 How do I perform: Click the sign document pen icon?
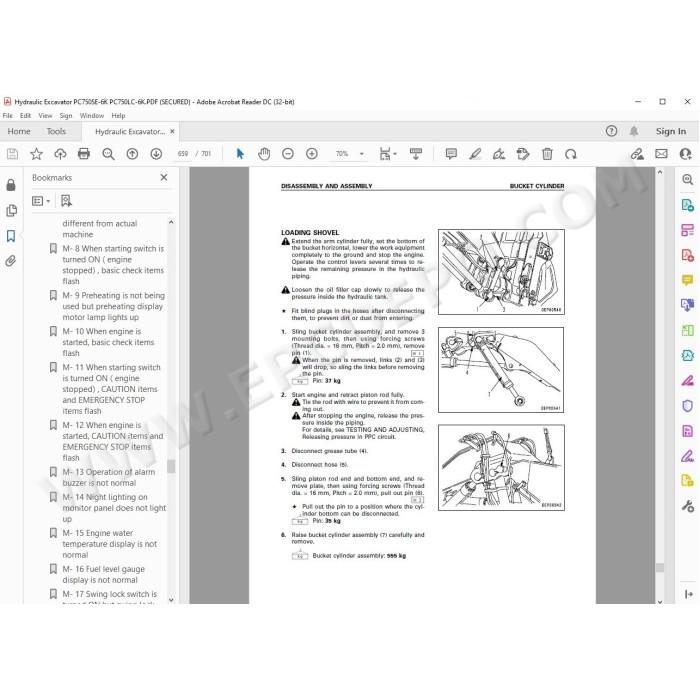click(x=499, y=154)
